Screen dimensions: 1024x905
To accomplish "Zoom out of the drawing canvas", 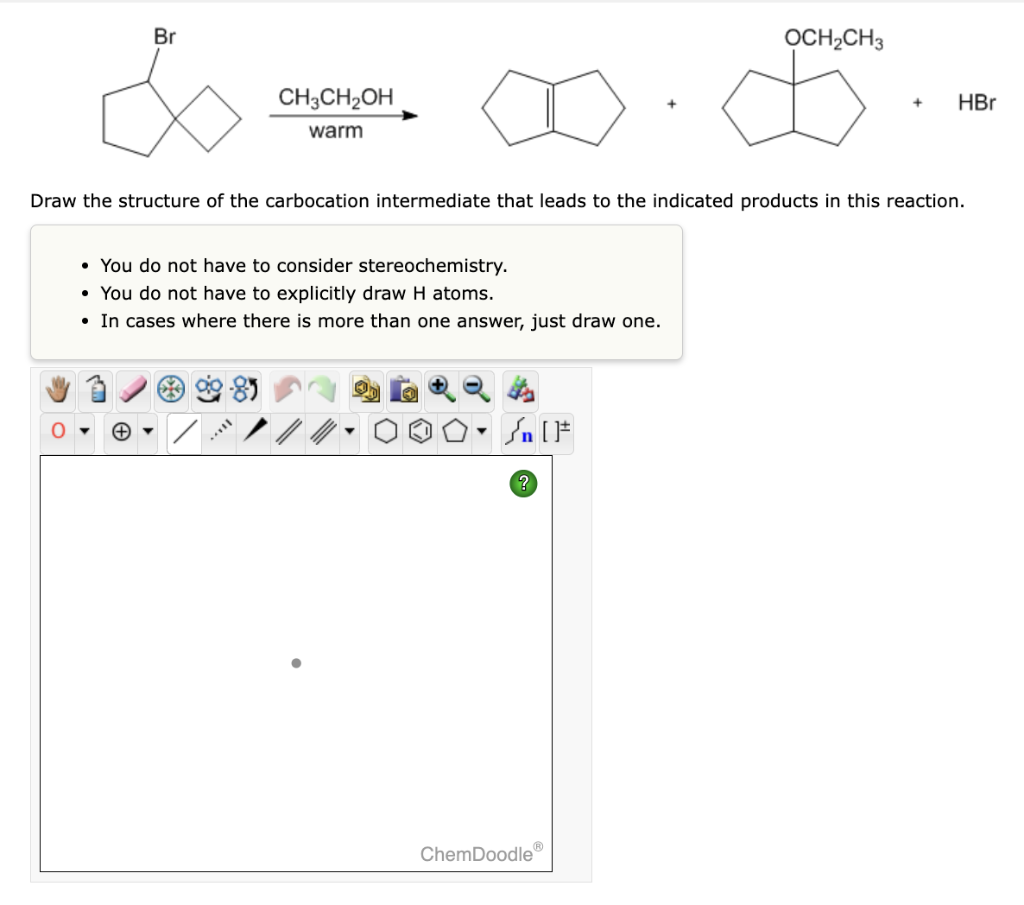I will (x=473, y=390).
